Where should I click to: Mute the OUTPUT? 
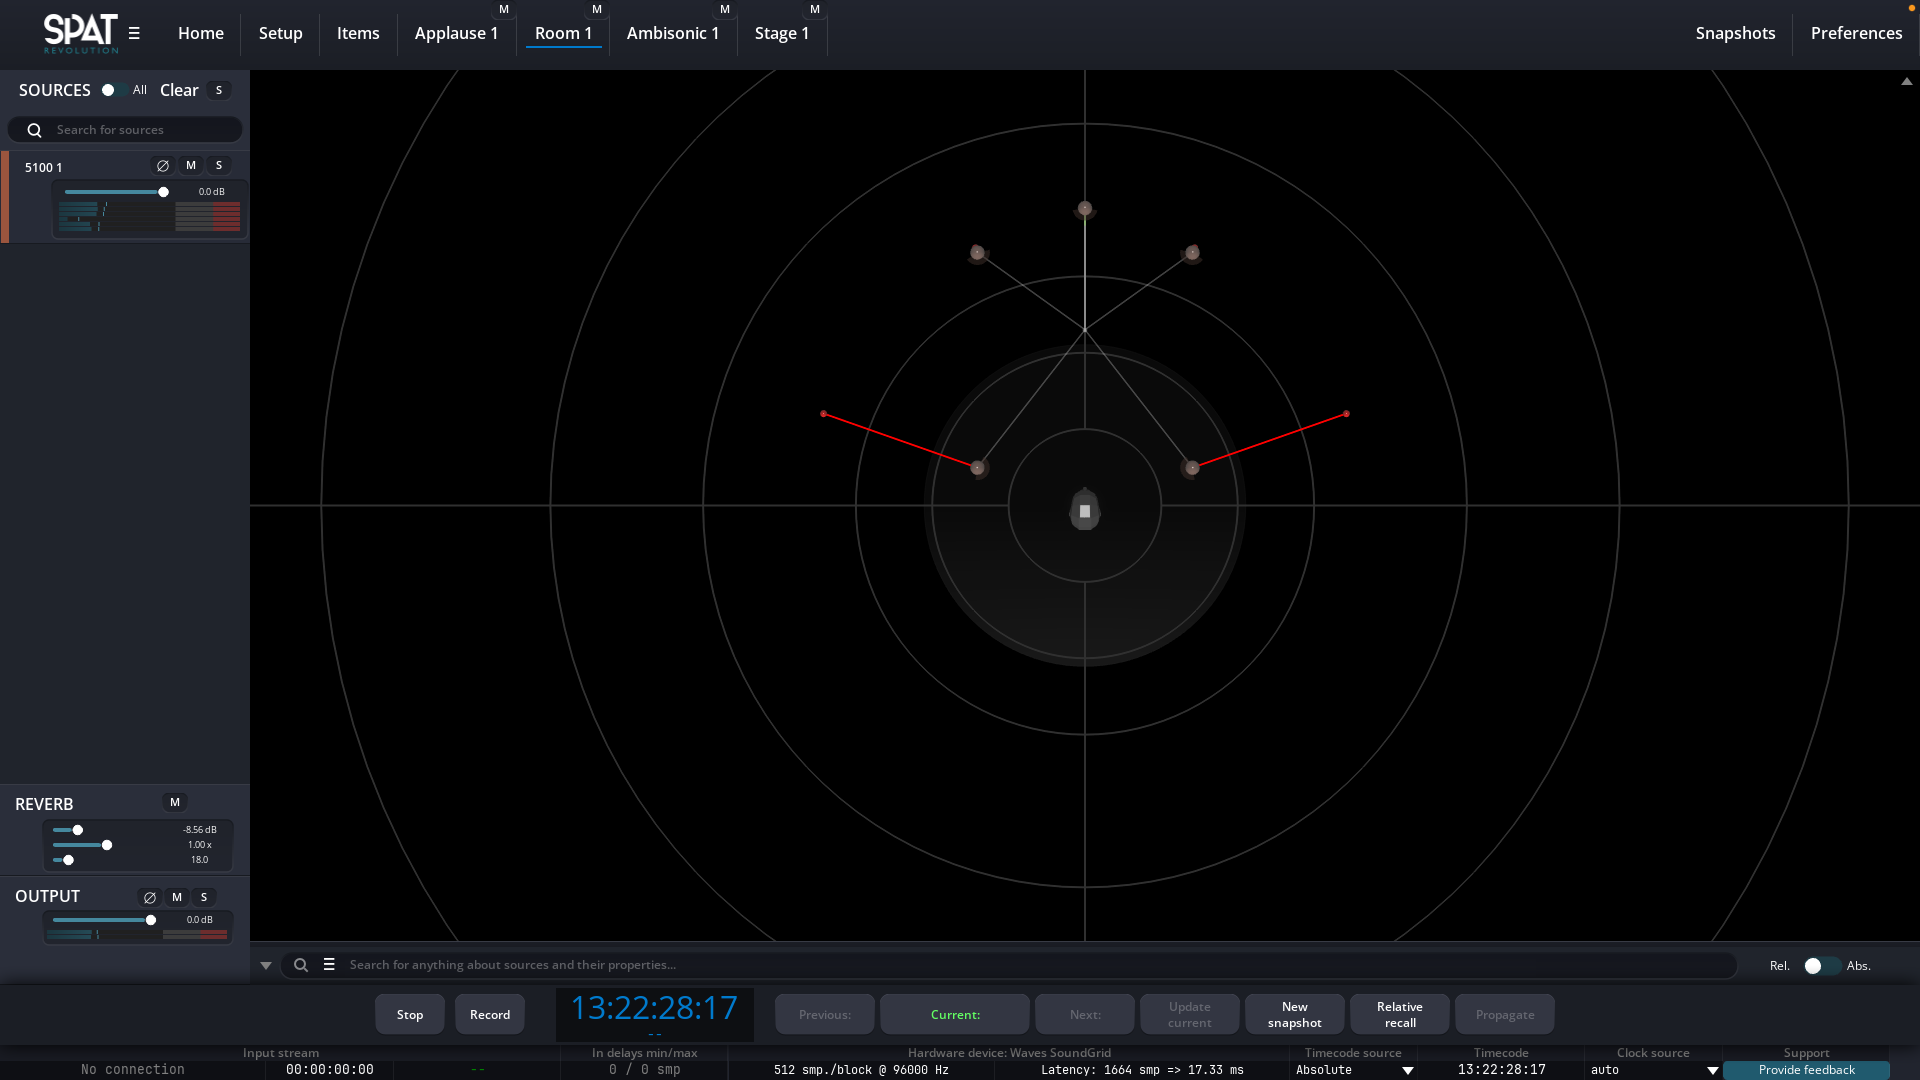tap(177, 897)
